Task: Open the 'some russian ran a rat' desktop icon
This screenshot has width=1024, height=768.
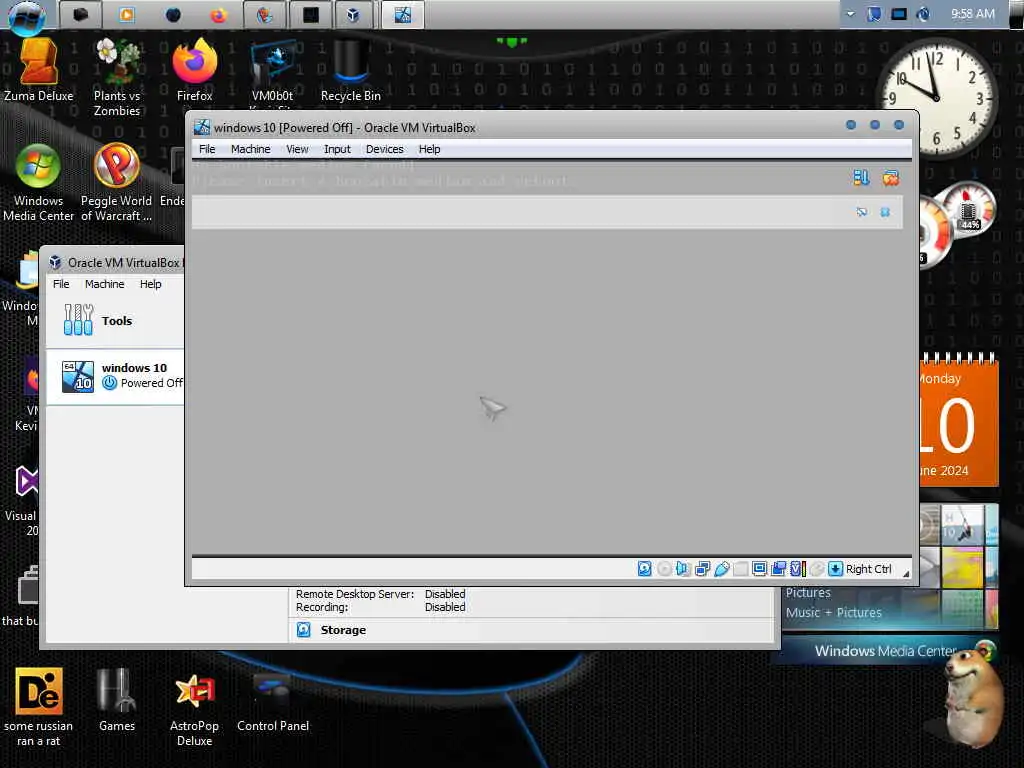Action: tap(38, 708)
